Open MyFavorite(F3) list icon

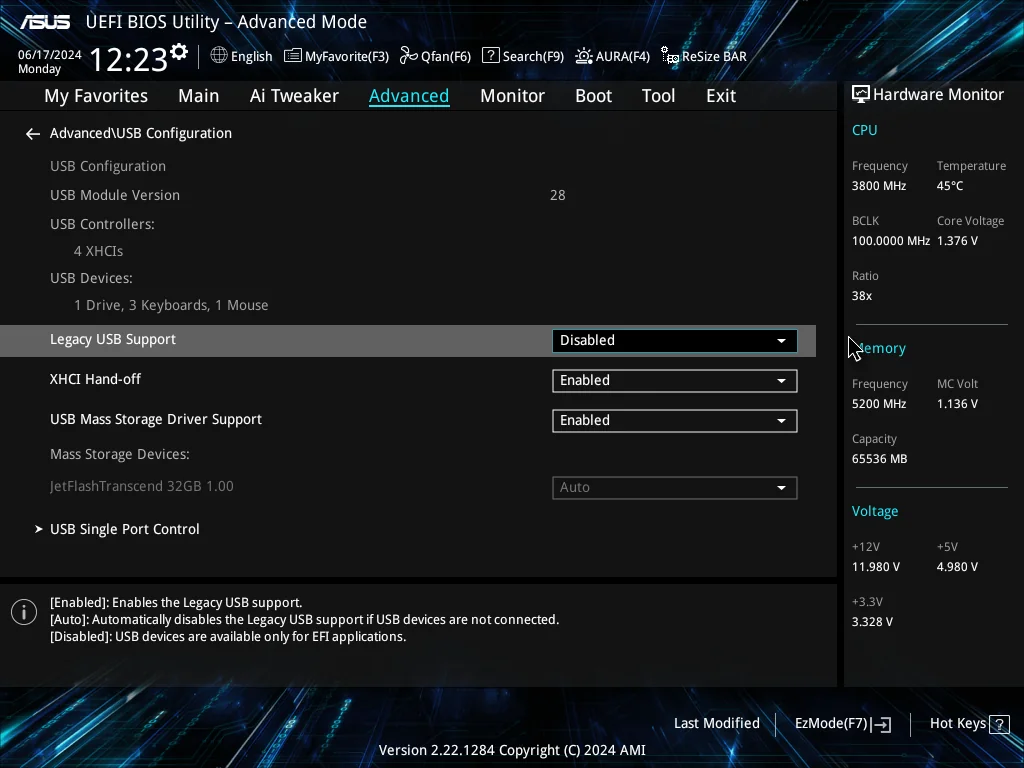click(293, 56)
